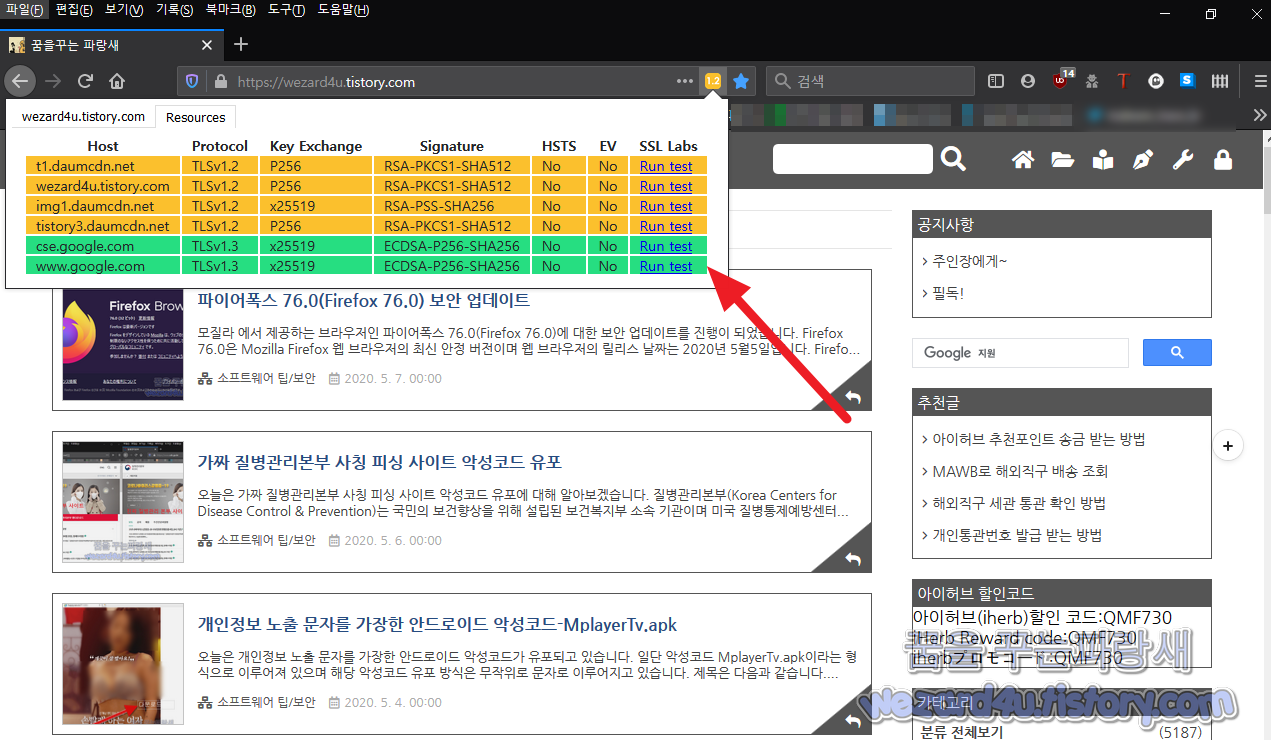The width and height of the screenshot is (1271, 740).
Task: Click the padlock site identity icon
Action: coord(220,82)
